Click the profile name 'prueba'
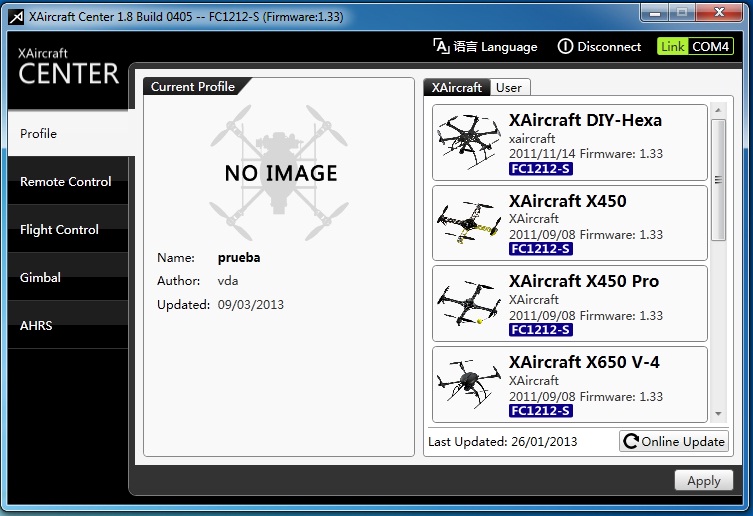Viewport: 753px width, 516px height. tap(239, 258)
